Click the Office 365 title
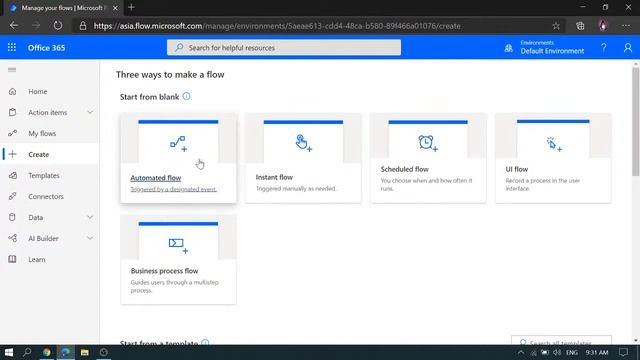 click(46, 48)
